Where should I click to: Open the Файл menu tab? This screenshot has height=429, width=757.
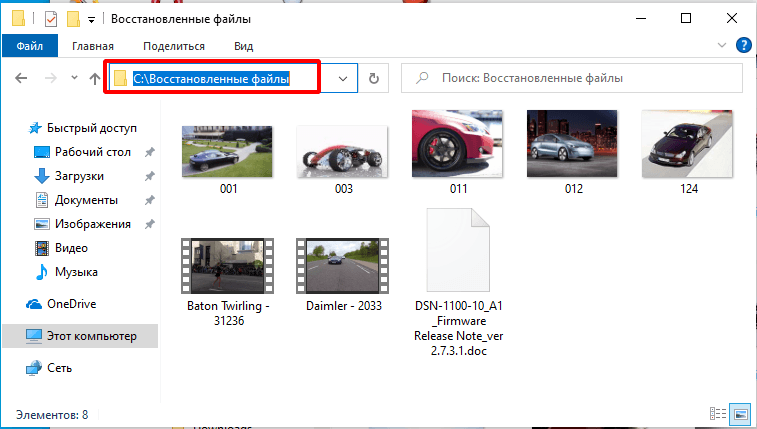(30, 46)
